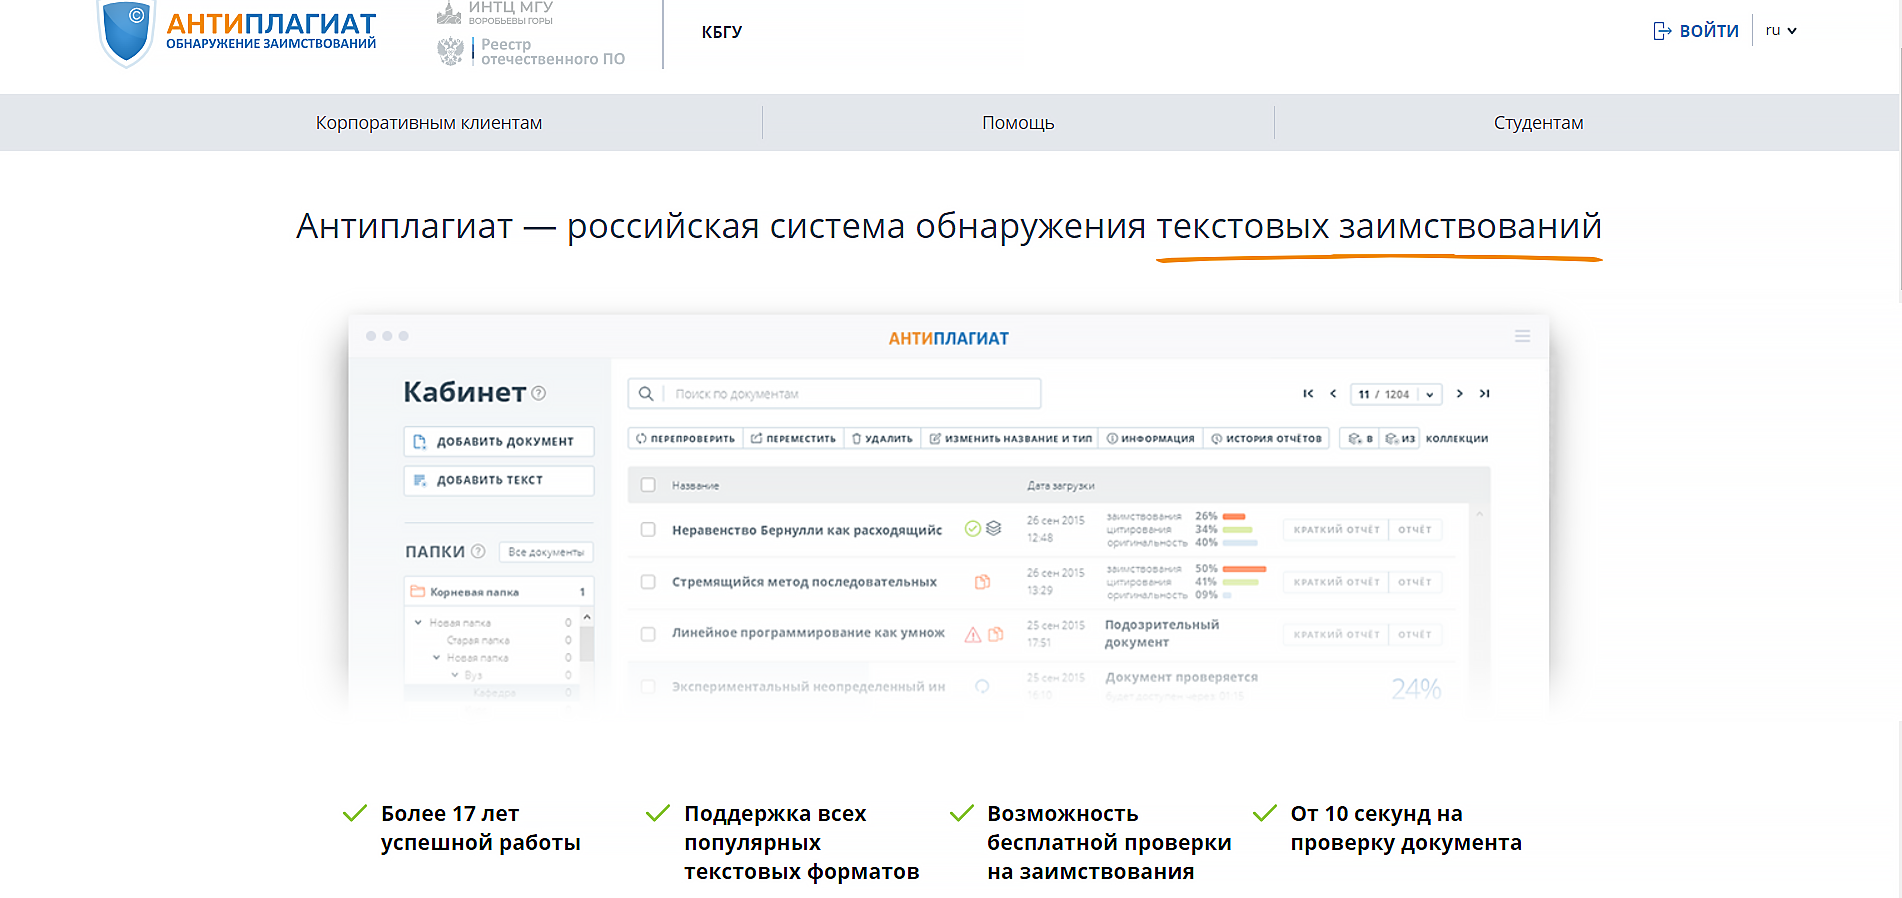Check the Стремящийся метод последовательных checkbox
The height and width of the screenshot is (898, 1902).
click(648, 581)
